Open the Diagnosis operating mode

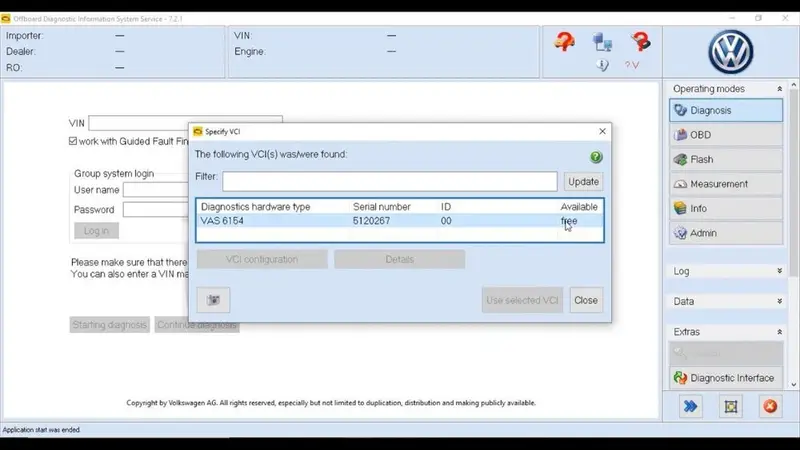[726, 110]
